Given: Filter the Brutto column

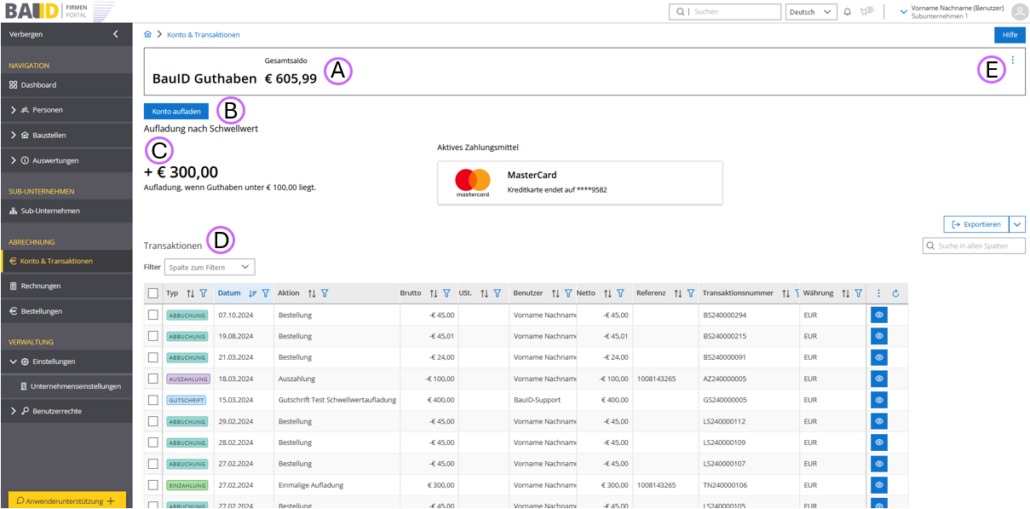Looking at the screenshot, I should [x=447, y=294].
